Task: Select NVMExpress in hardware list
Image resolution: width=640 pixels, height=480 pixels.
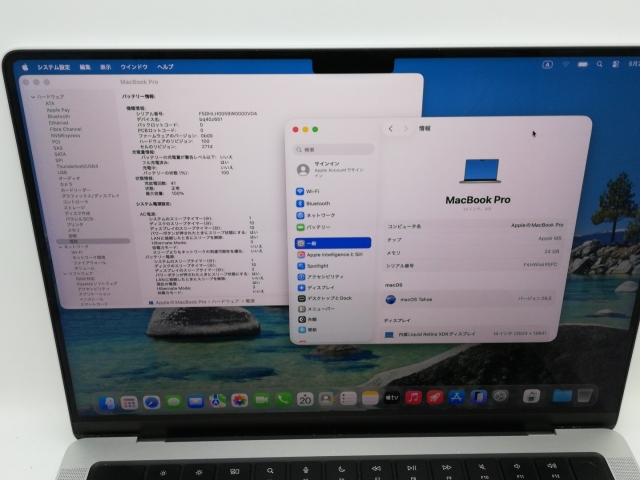Action: 65,136
